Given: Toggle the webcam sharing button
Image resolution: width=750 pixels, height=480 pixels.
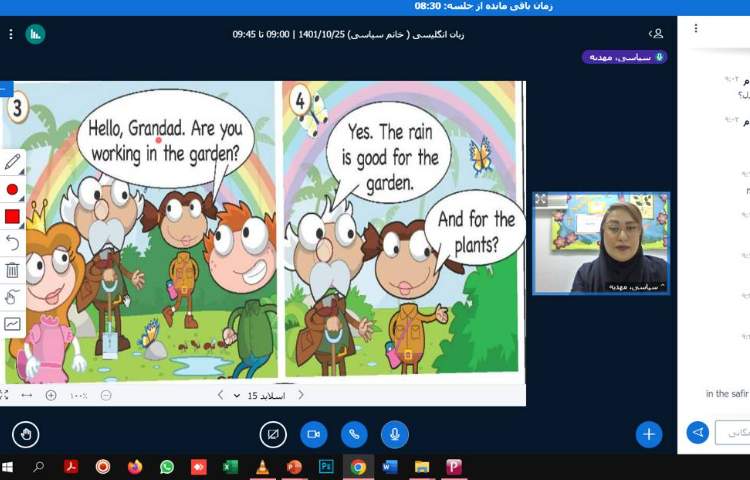Looking at the screenshot, I should coord(313,434).
